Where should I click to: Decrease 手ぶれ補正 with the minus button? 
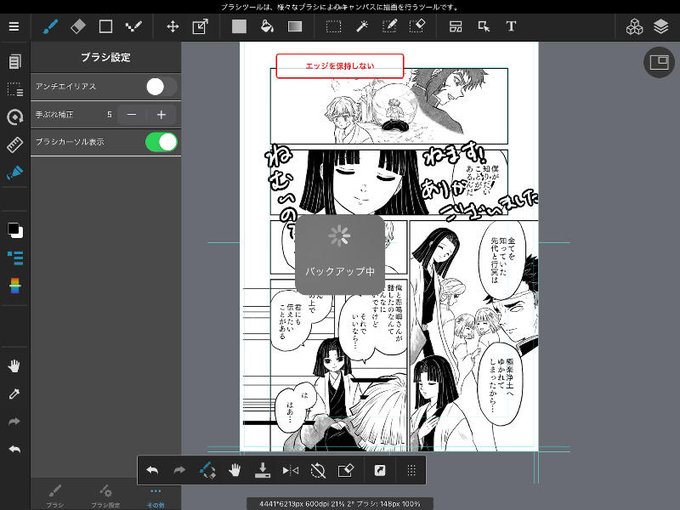coord(132,114)
